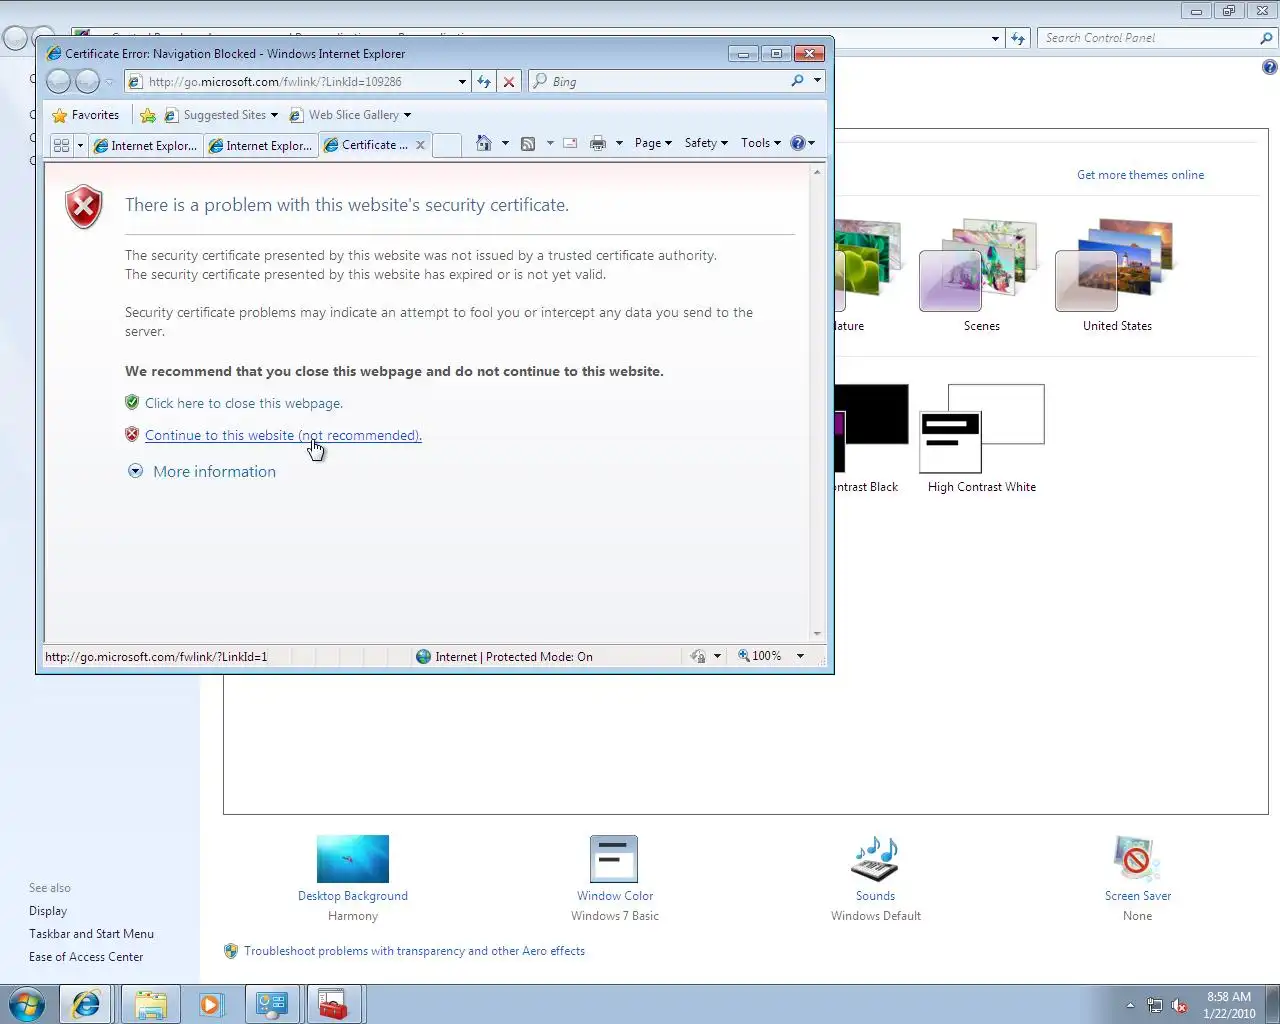Image resolution: width=1280 pixels, height=1024 pixels.
Task: Show hidden tray icons arrow
Action: pos(1131,1005)
